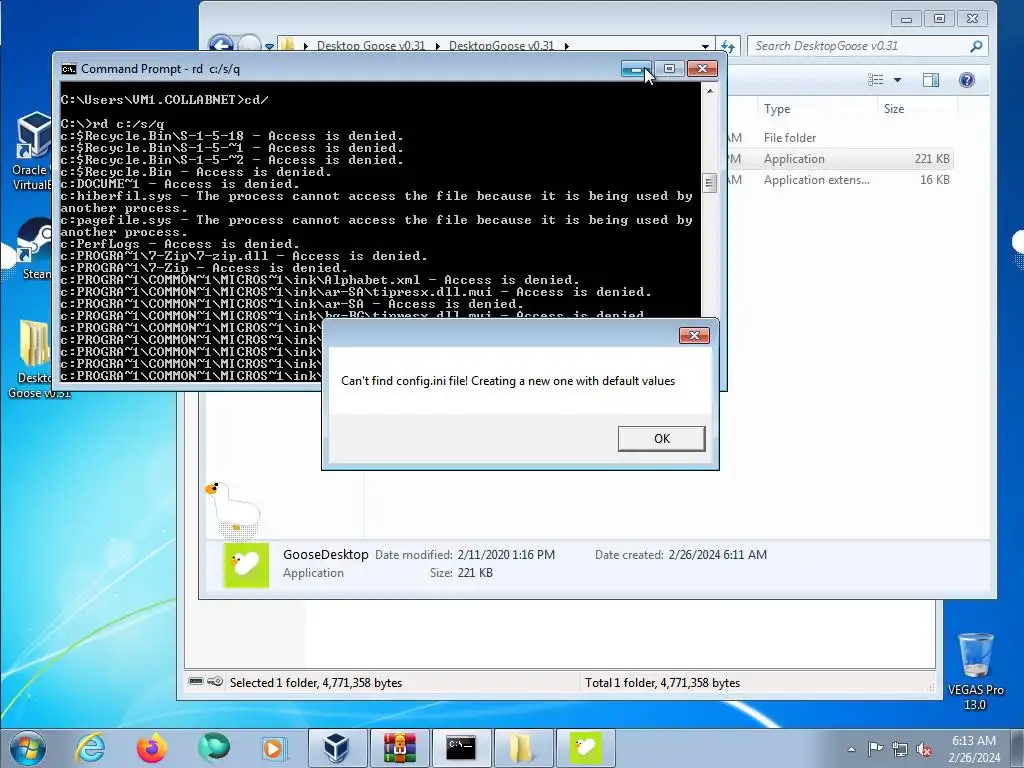This screenshot has height=768, width=1024.
Task: Launch Internet Explorer from the taskbar
Action: (x=91, y=748)
